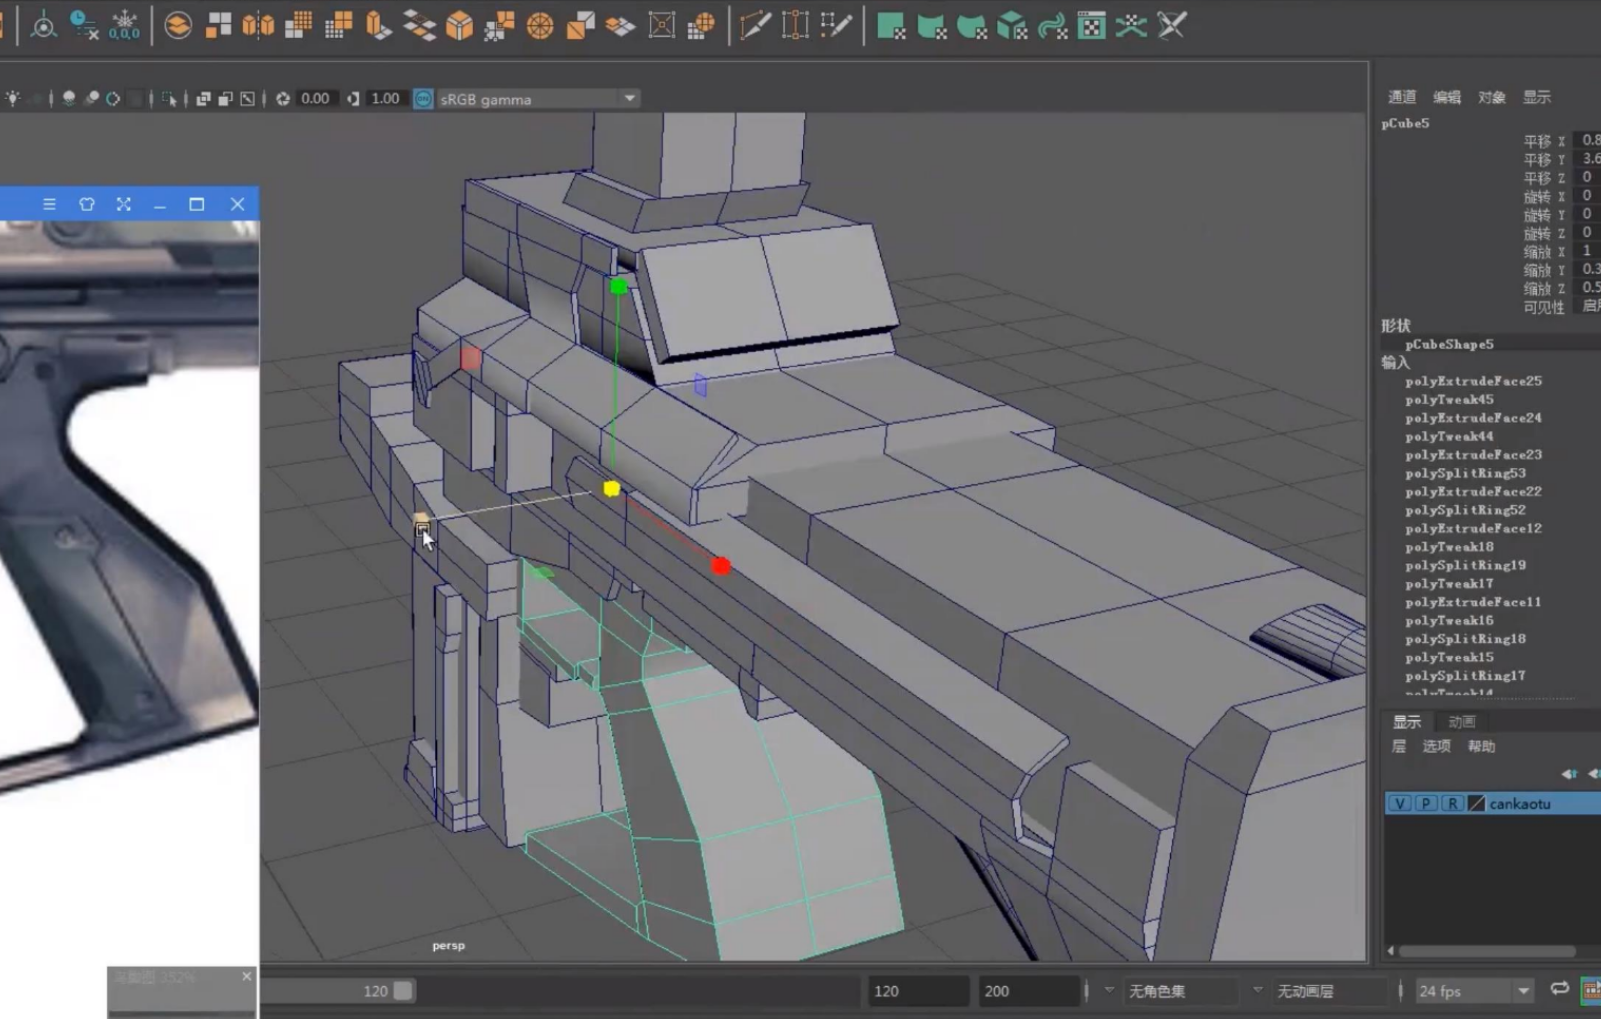Viewport: 1601px width, 1019px height.
Task: Toggle the viewport lighting bulb icon
Action: (13, 99)
